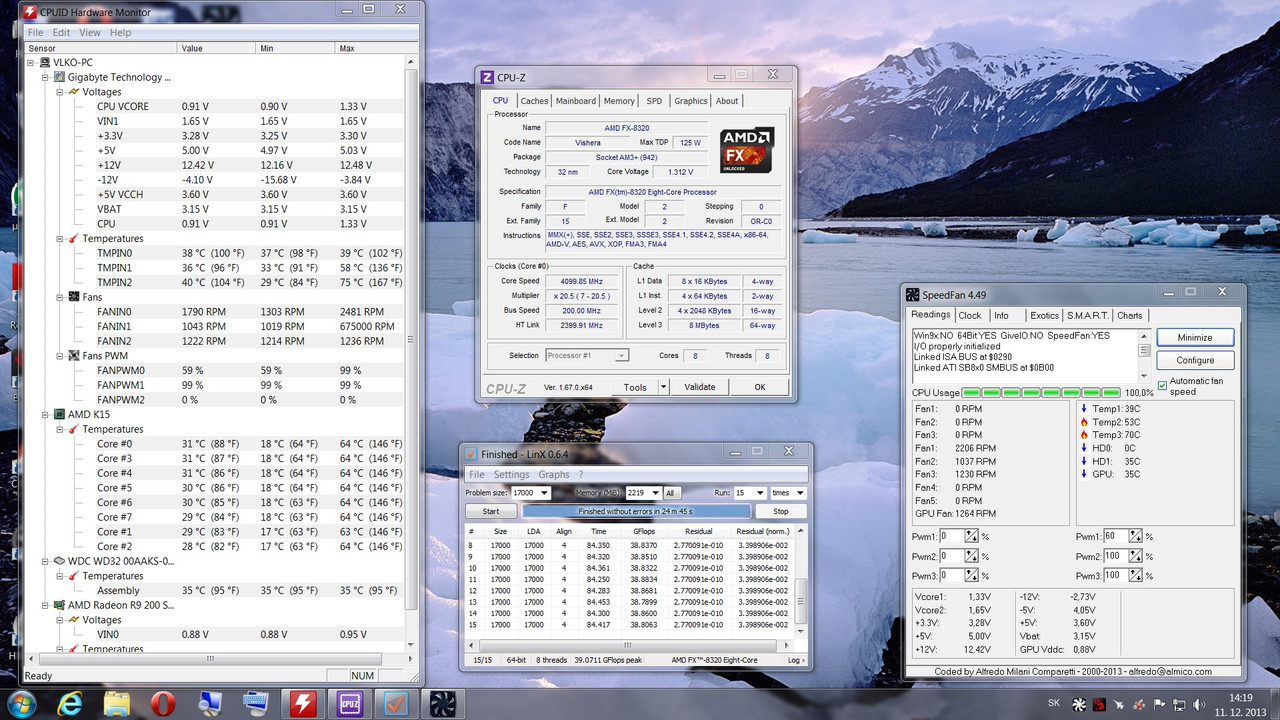Open the Run count dropdown in LinX
Viewport: 1280px width, 720px height.
[759, 493]
